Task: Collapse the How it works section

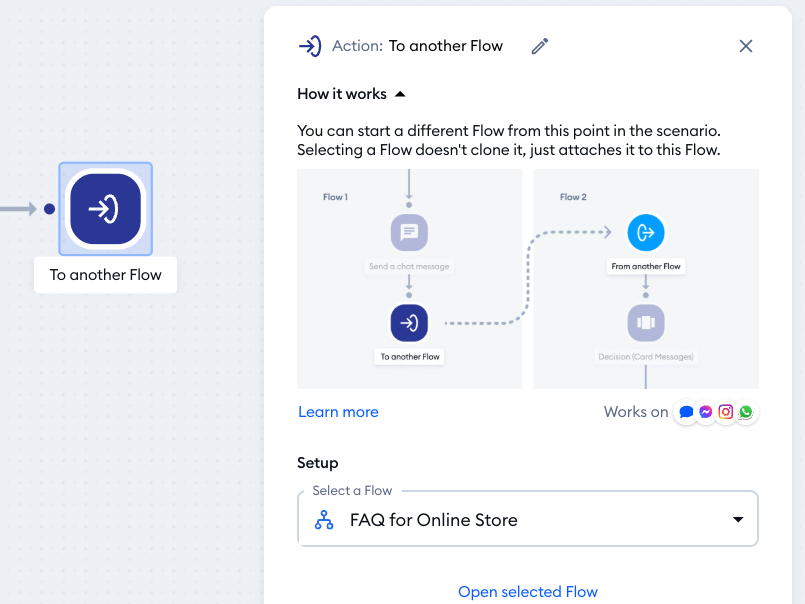Action: [x=400, y=94]
